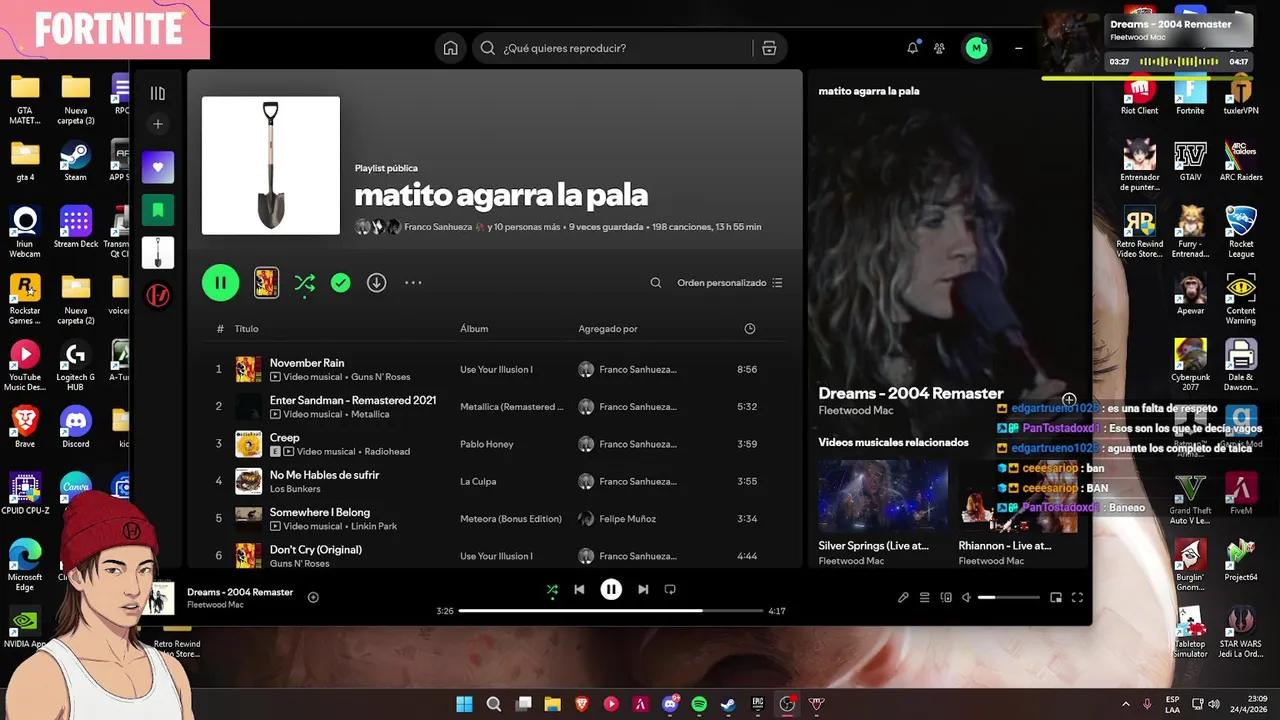Open Riot Client desktop shortcut
This screenshot has height=720, width=1280.
[1140, 95]
